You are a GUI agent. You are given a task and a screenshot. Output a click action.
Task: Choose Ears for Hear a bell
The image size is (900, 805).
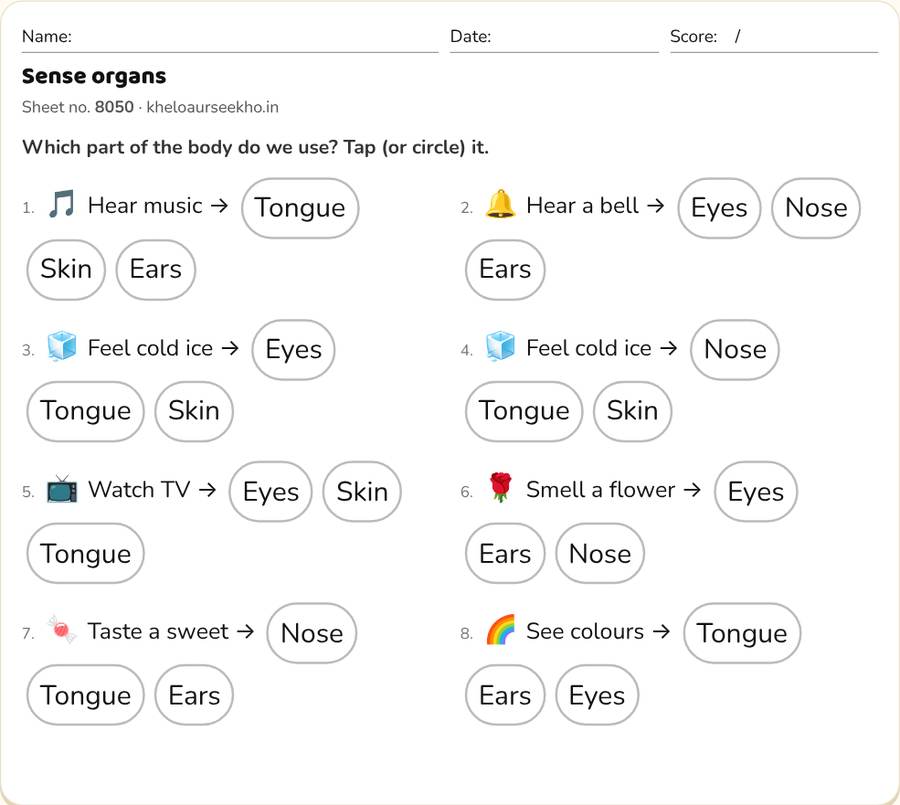(x=505, y=269)
